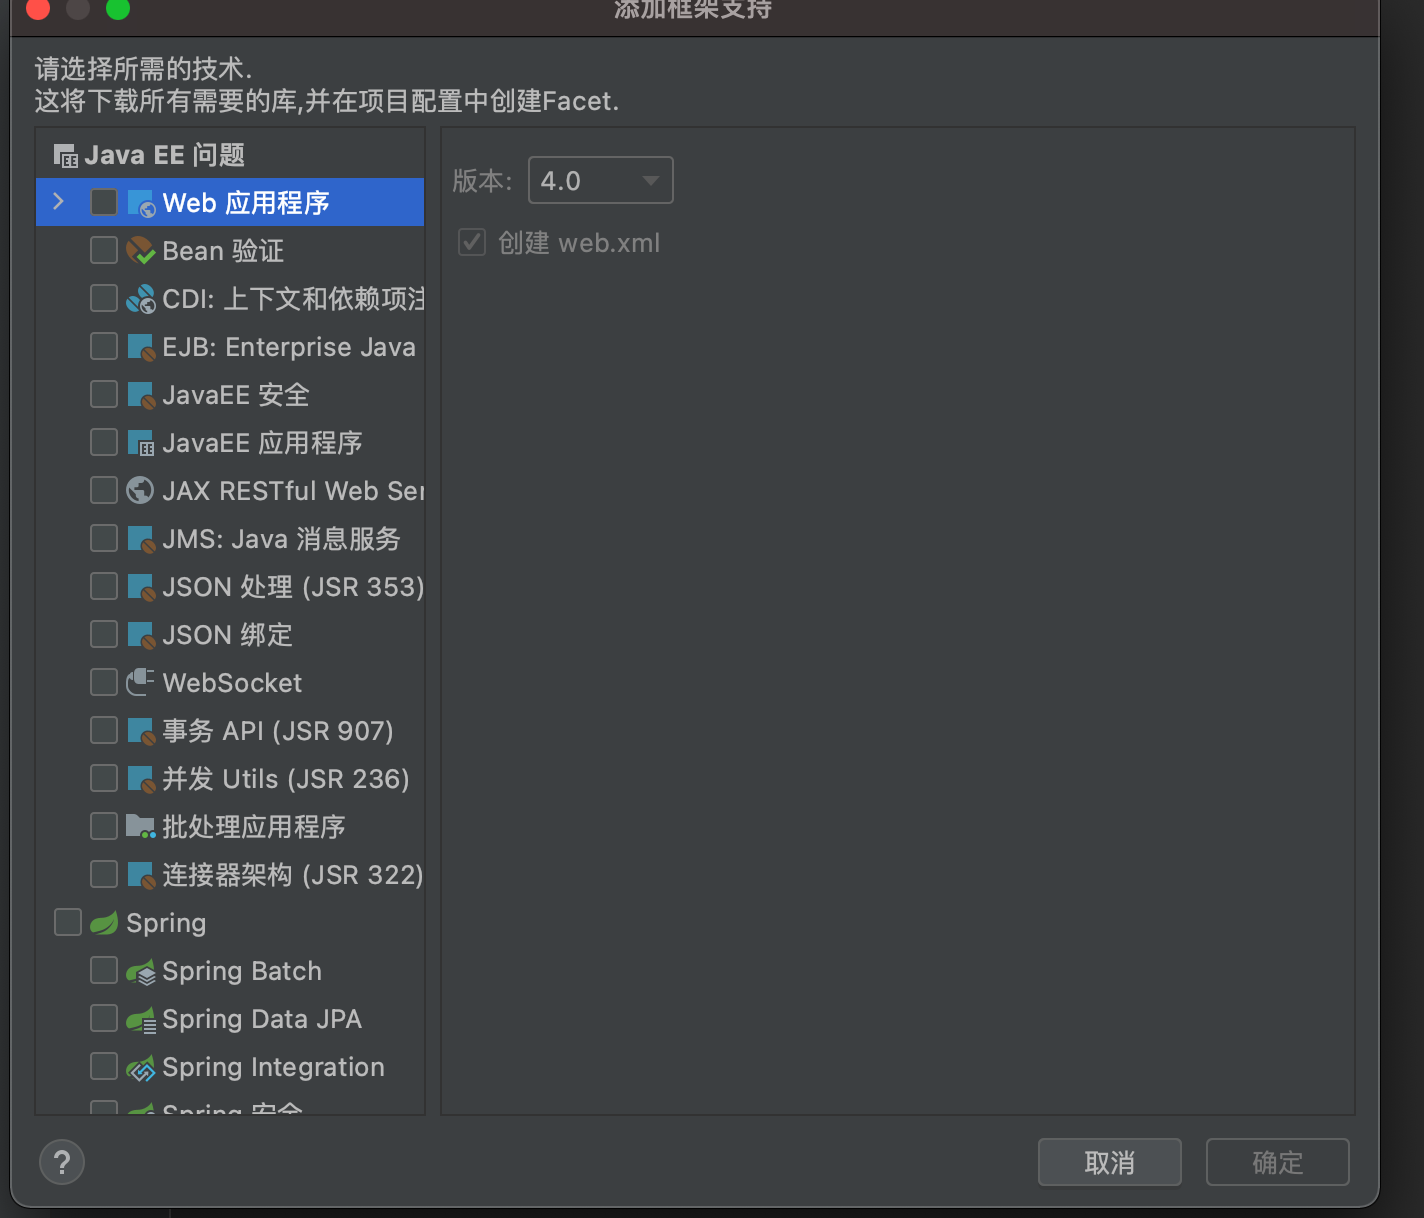Click the Spring leaf icon
This screenshot has width=1424, height=1218.
103,922
